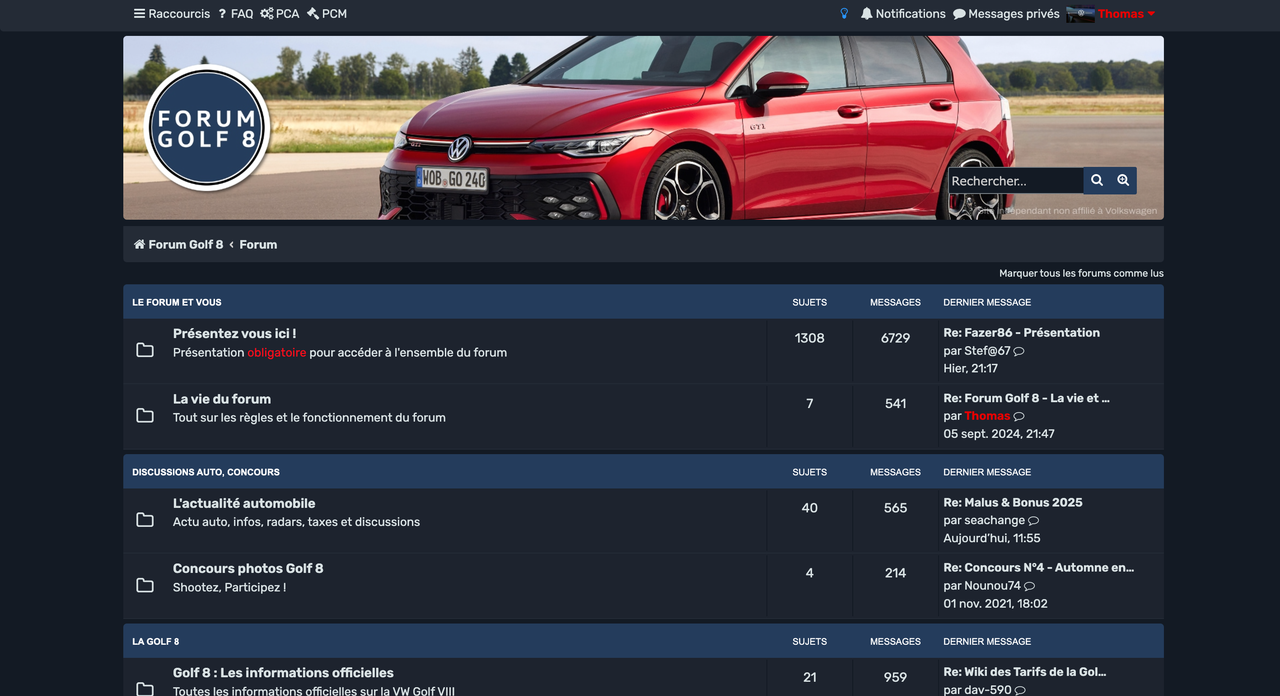The height and width of the screenshot is (696, 1280).
Task: Open Re: Forum Golf 8 - La vie et post
Action: pyautogui.click(x=1026, y=398)
